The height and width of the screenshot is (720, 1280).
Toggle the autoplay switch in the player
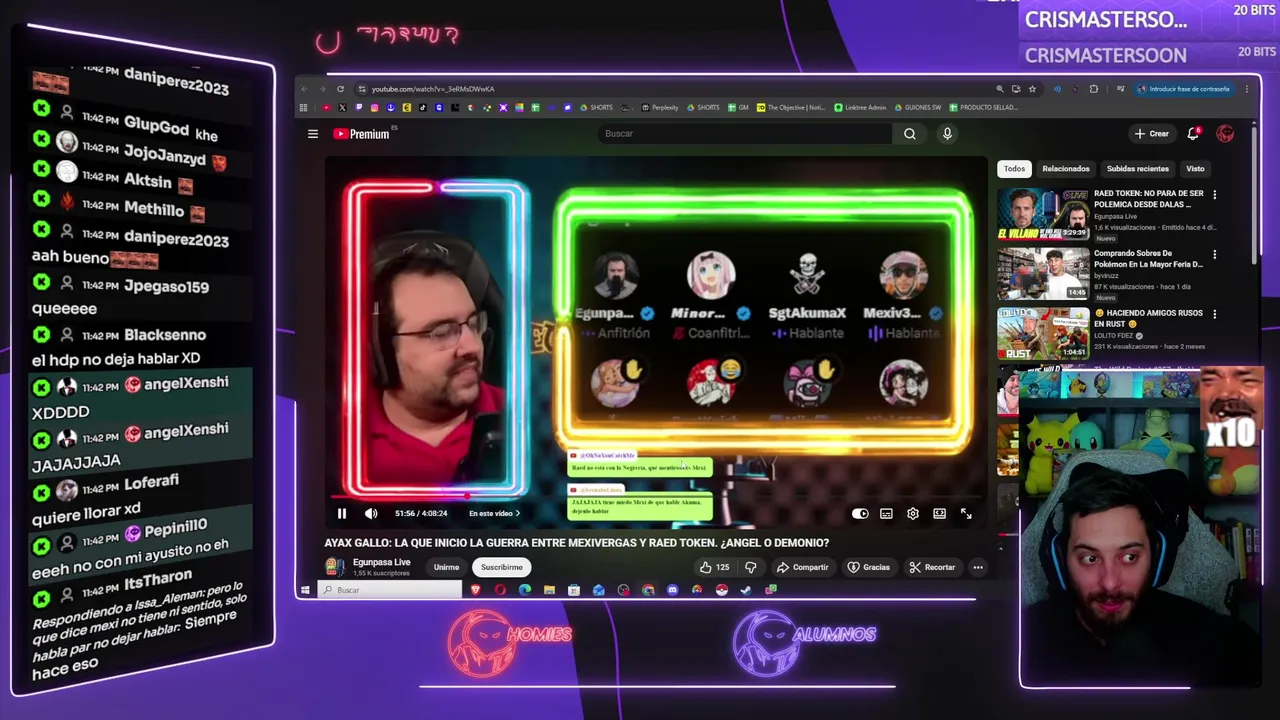tap(860, 514)
